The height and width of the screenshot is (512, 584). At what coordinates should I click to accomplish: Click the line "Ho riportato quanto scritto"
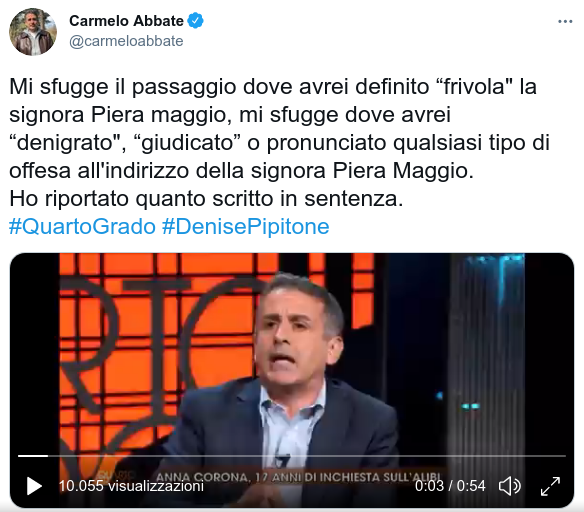pos(206,198)
